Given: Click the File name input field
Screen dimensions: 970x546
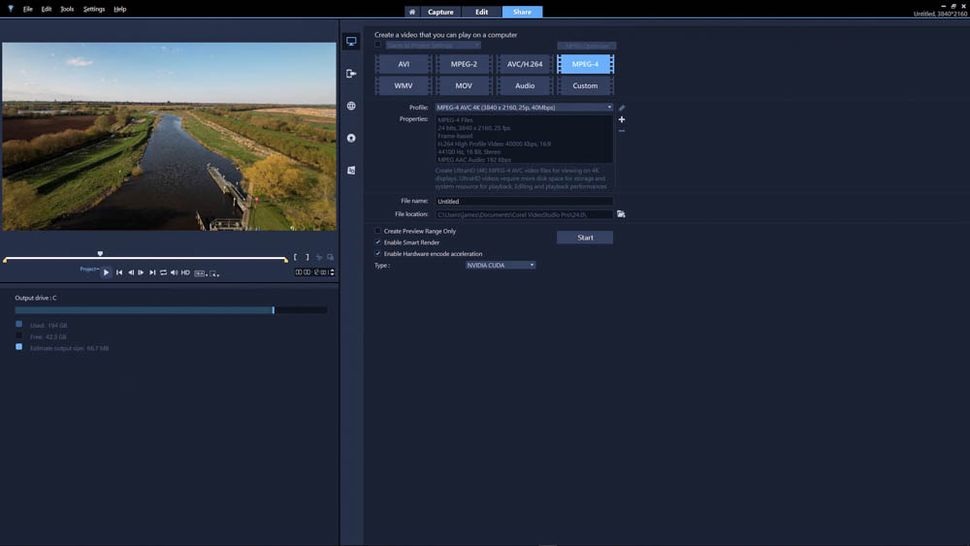Looking at the screenshot, I should click(x=524, y=202).
